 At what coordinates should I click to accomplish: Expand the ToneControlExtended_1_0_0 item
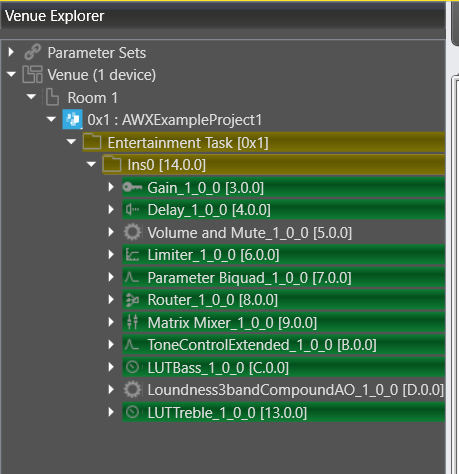(111, 344)
